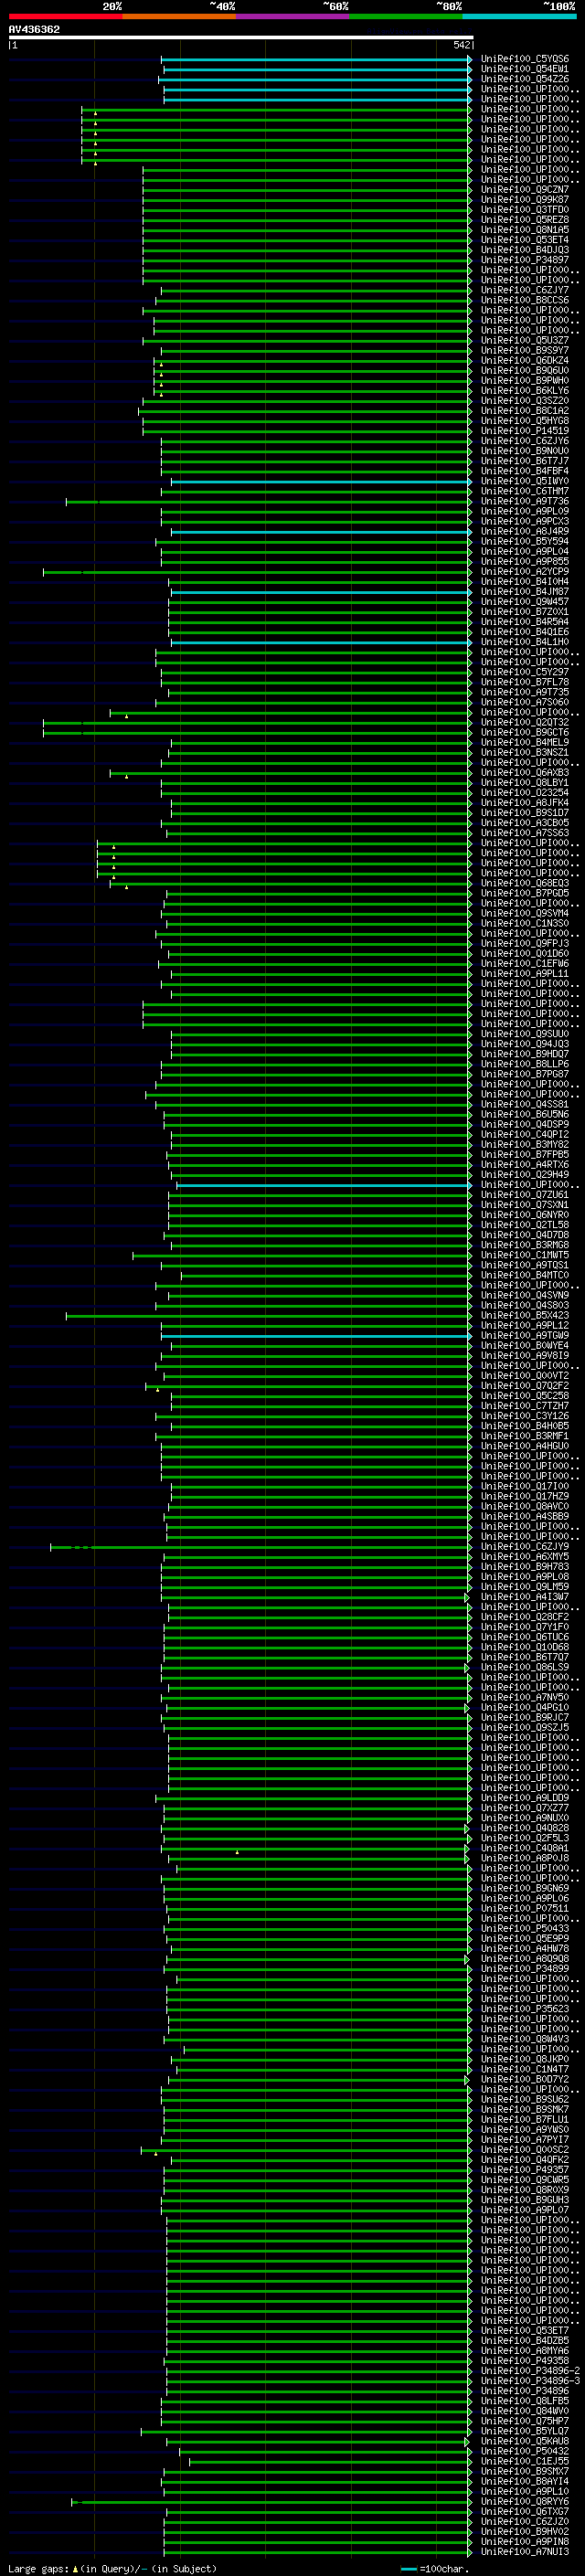The image size is (585, 2576).
Task: Select the UniRef100_B4L1H0 label
Action: [x=524, y=642]
